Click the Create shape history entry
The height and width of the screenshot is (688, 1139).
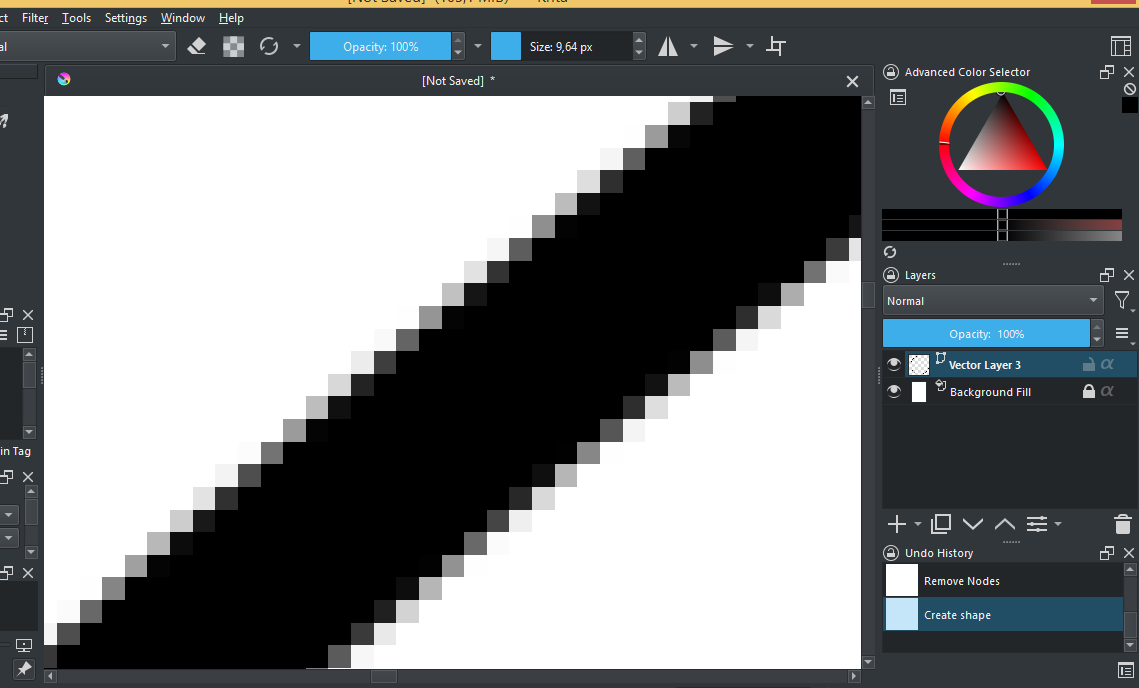click(957, 615)
